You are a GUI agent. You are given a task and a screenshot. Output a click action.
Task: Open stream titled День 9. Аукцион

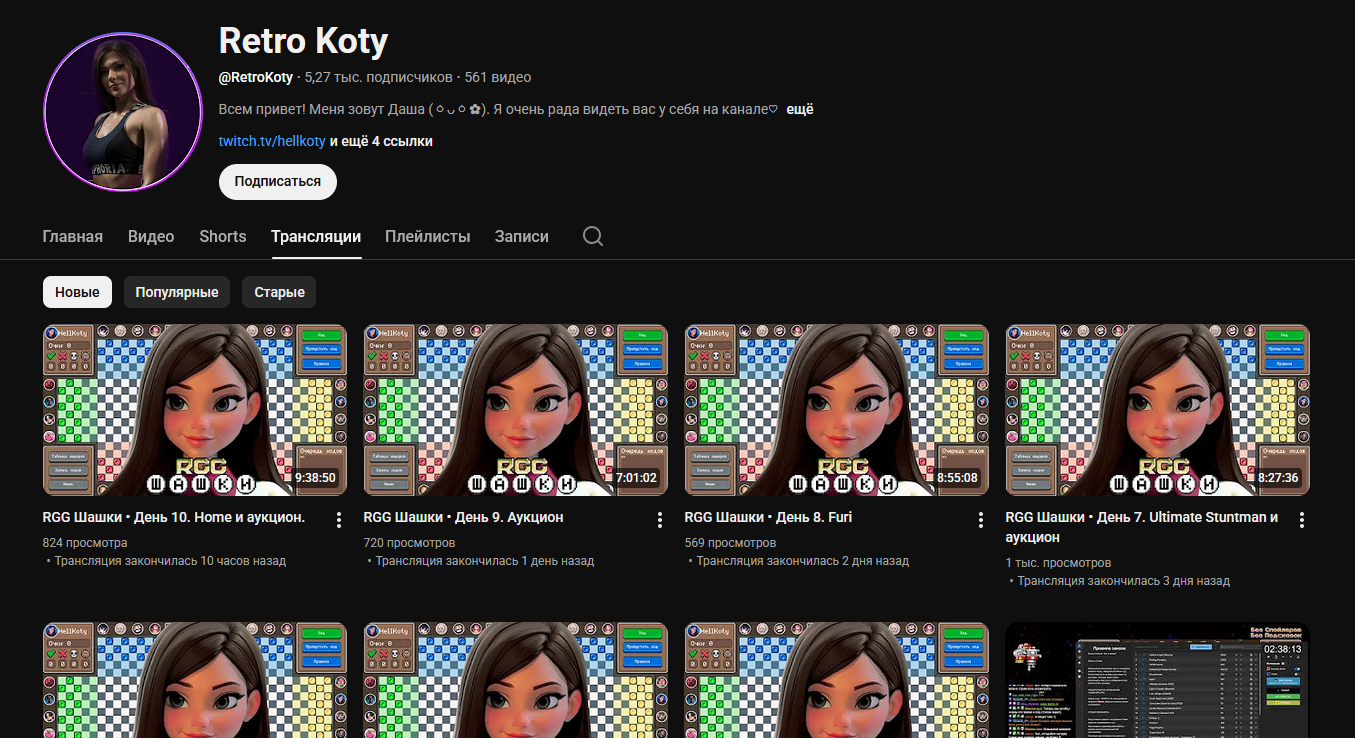tap(464, 517)
